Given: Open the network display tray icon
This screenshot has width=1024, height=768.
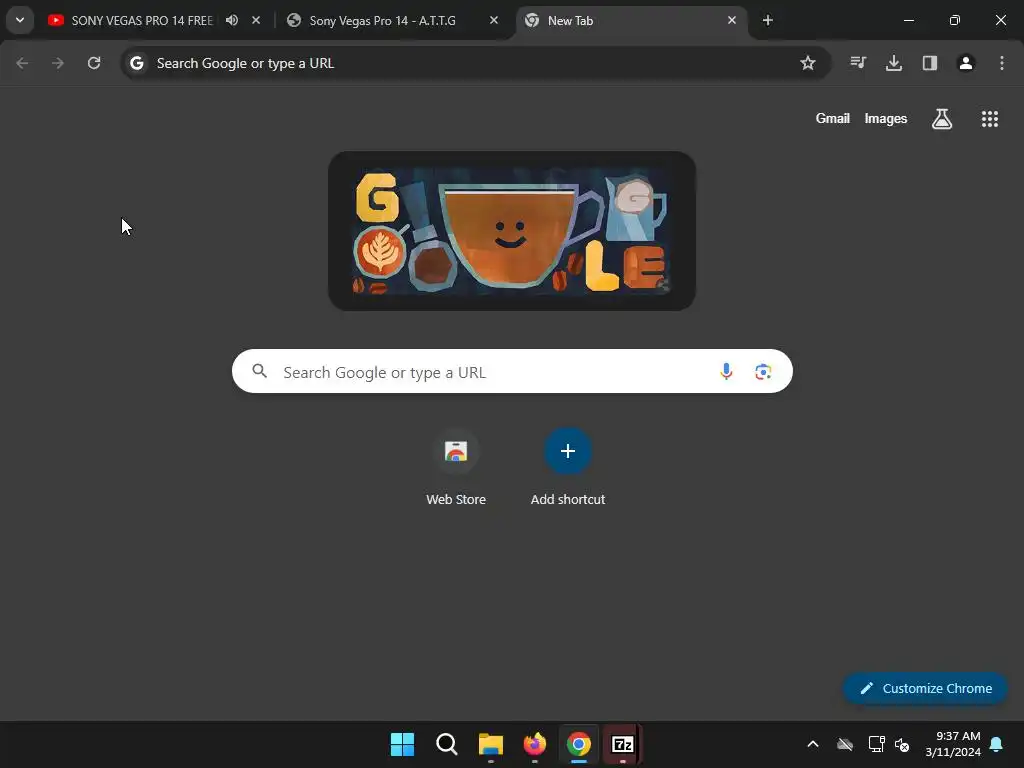Looking at the screenshot, I should pos(876,744).
